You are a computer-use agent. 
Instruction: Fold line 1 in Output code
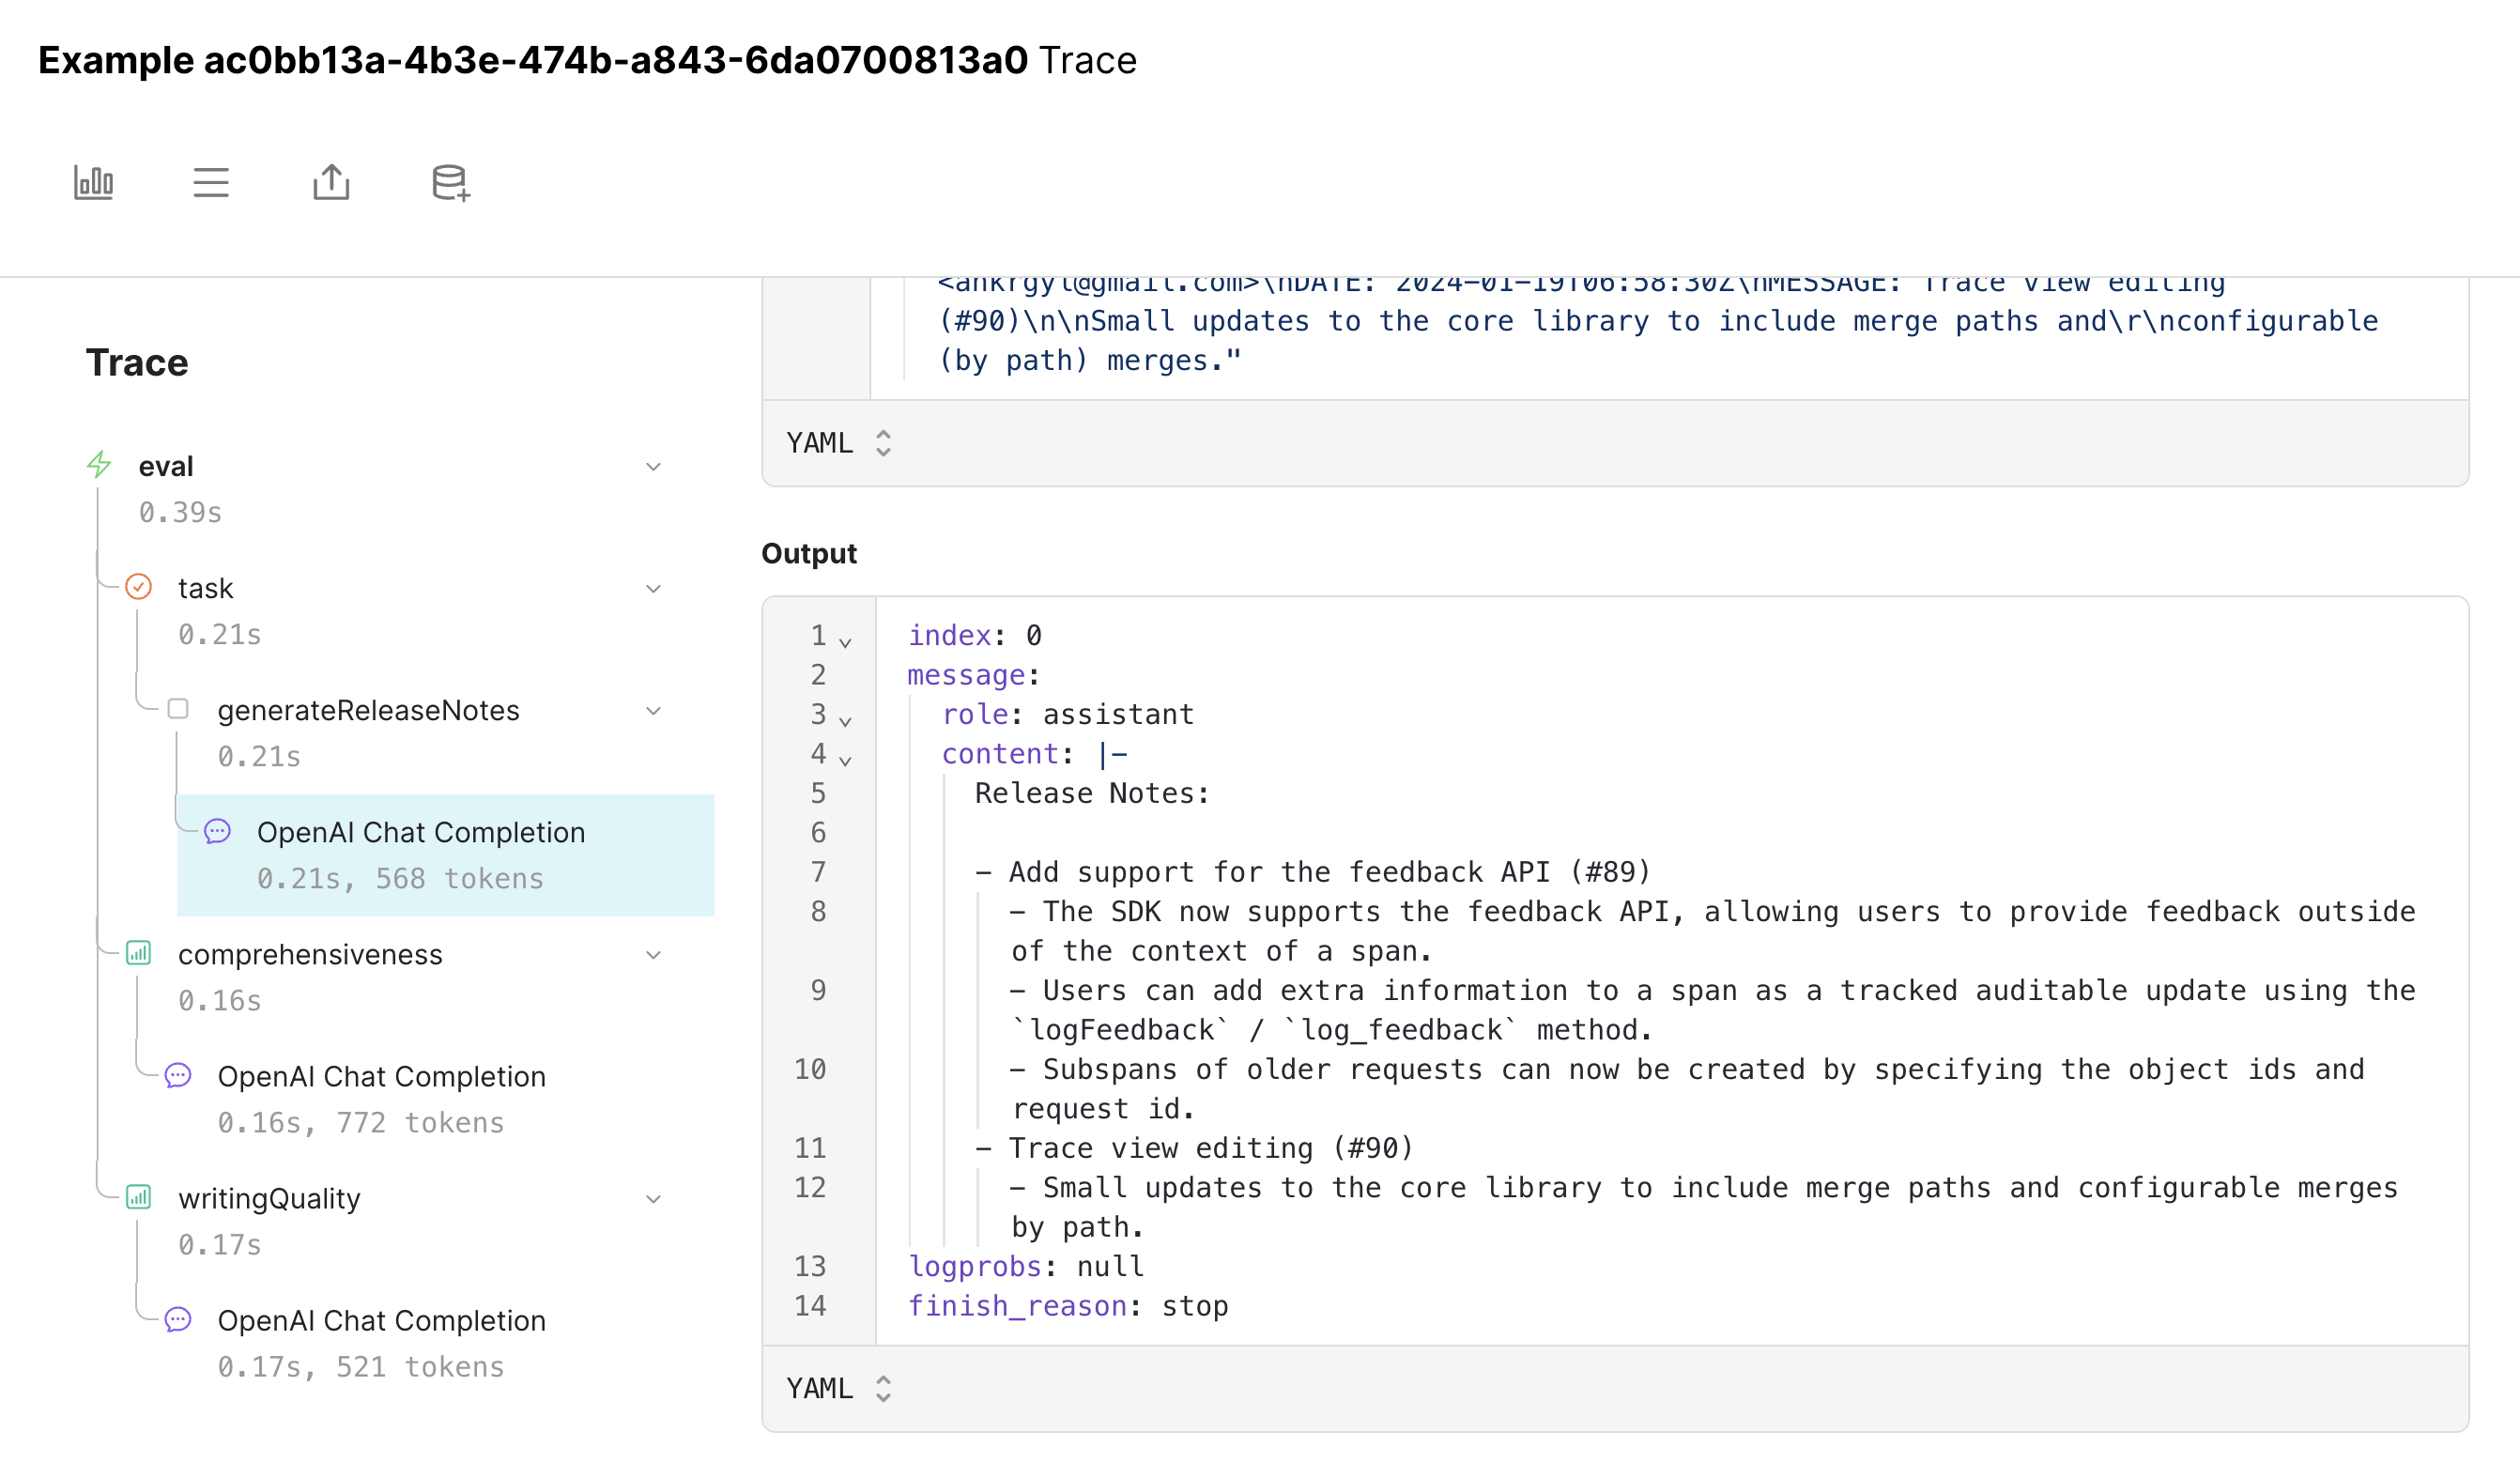(846, 643)
